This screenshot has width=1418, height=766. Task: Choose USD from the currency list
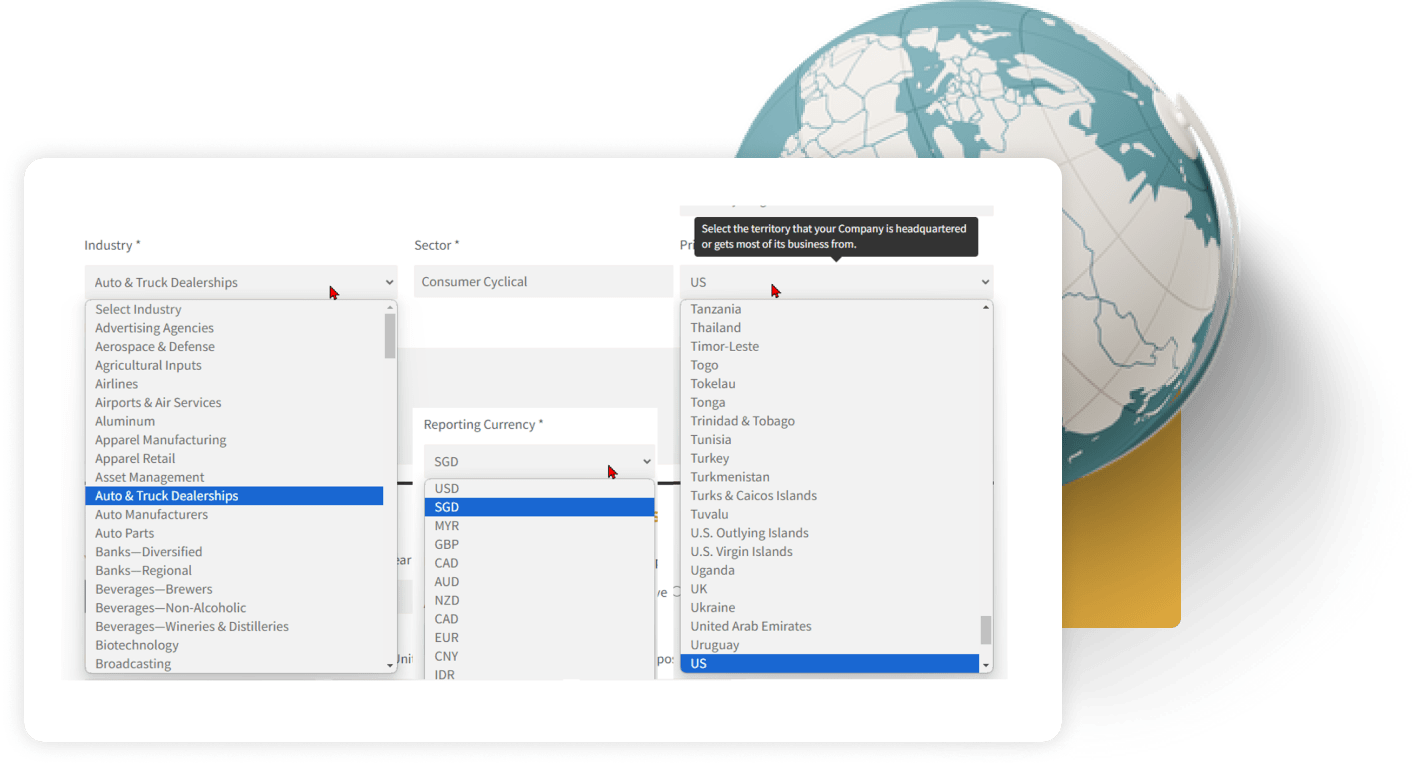[447, 489]
